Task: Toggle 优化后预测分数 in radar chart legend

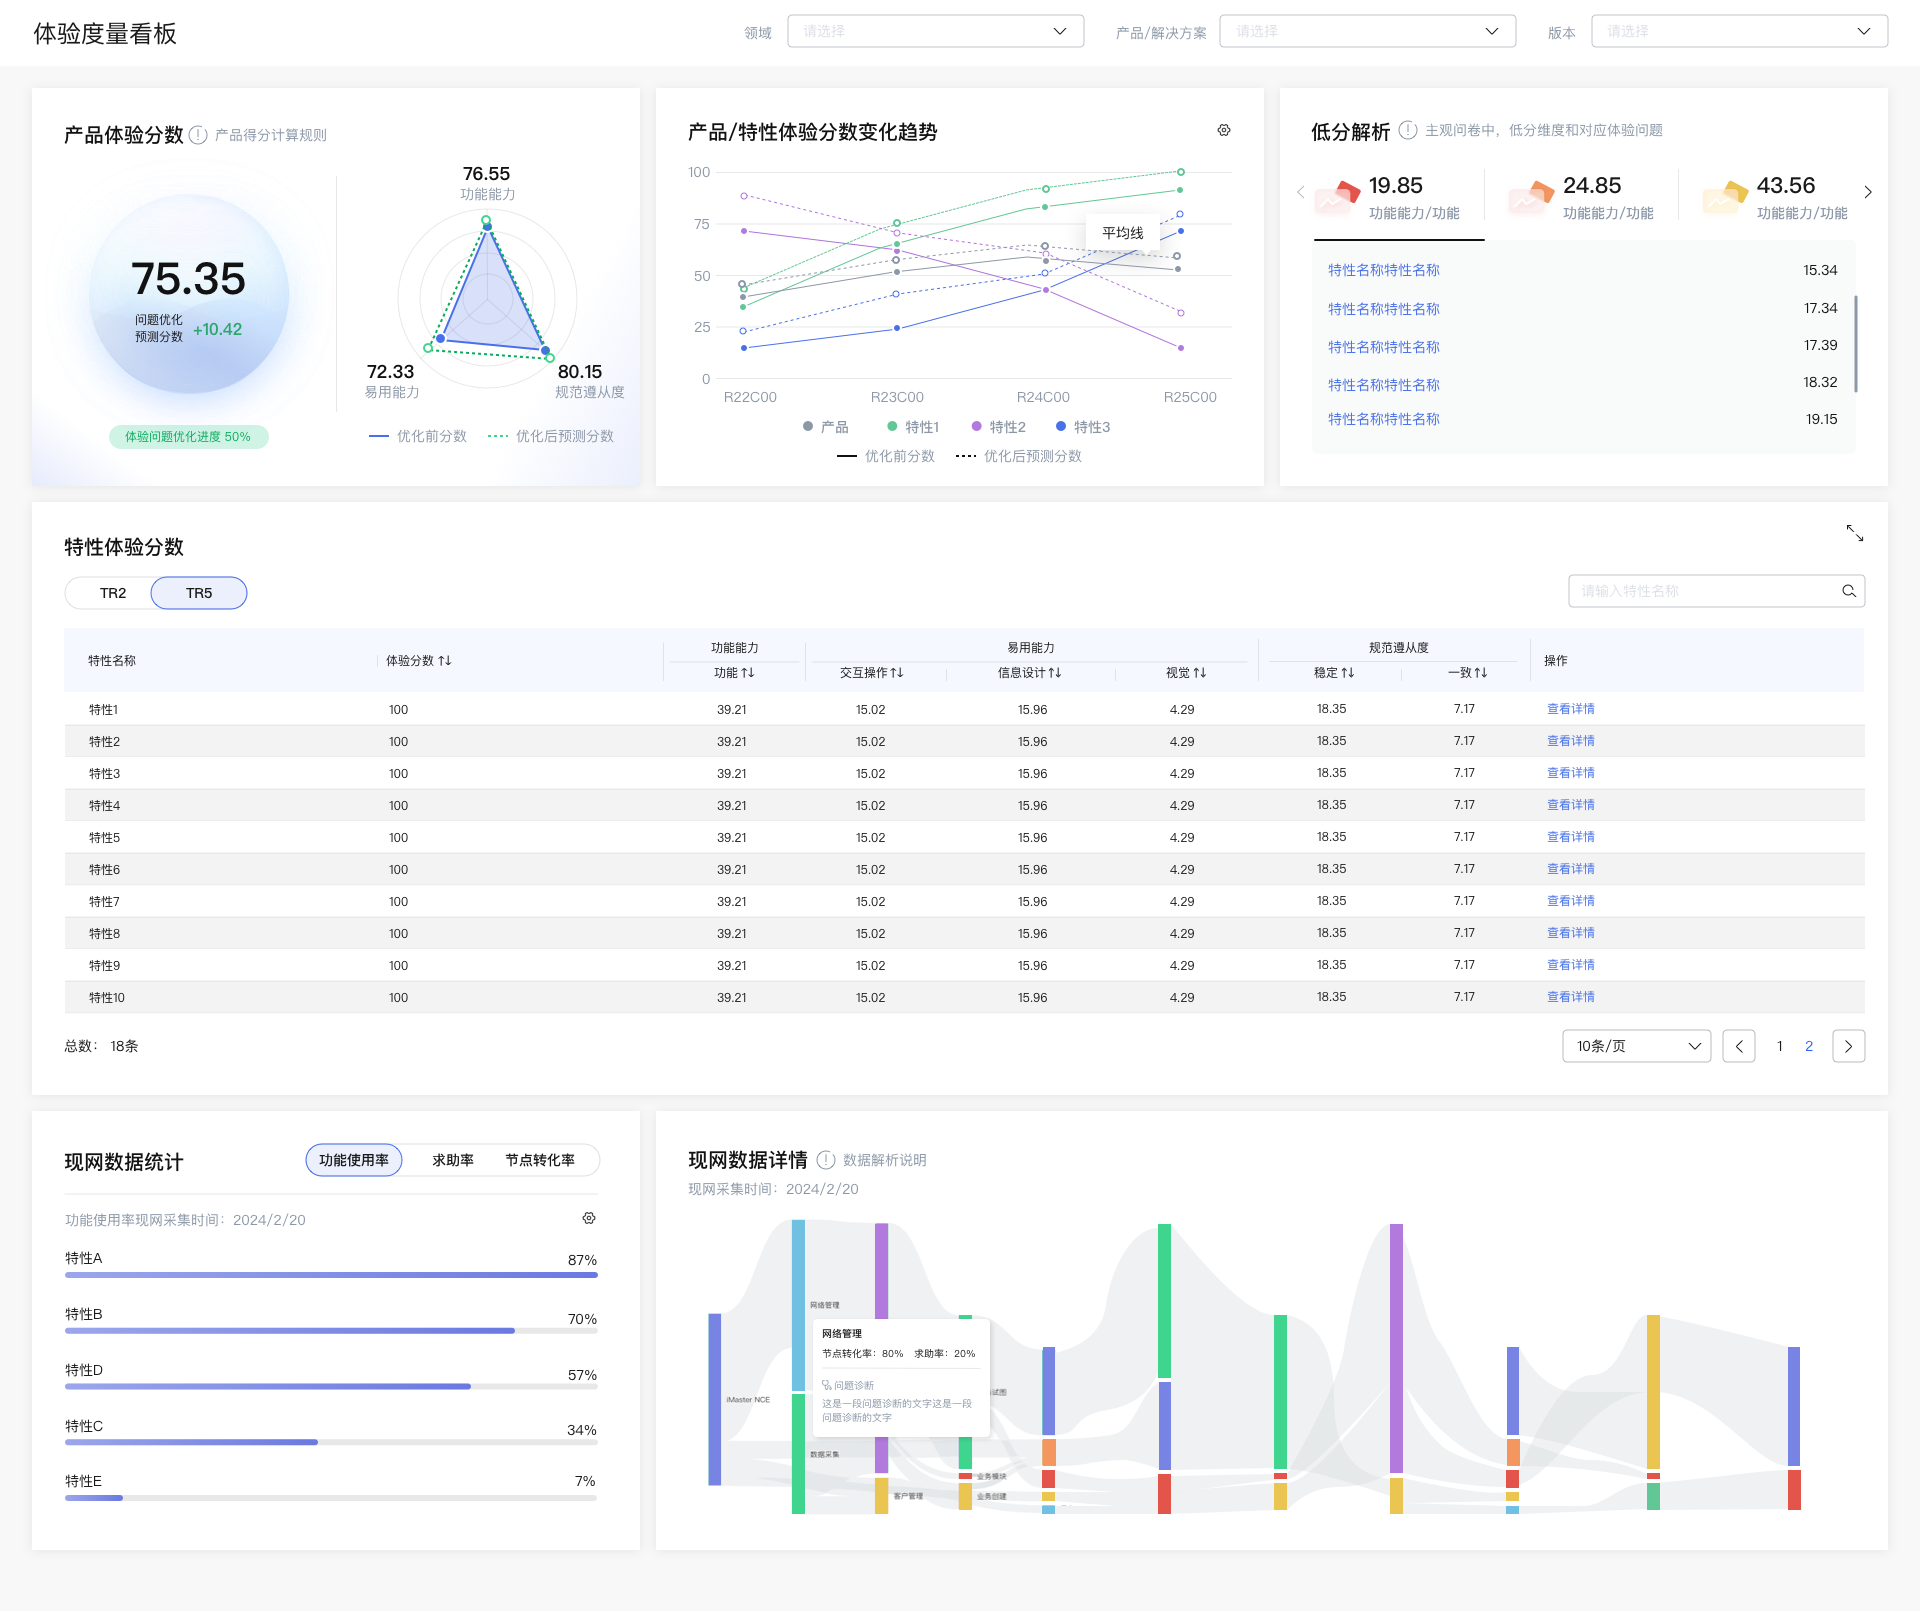Action: pyautogui.click(x=551, y=436)
